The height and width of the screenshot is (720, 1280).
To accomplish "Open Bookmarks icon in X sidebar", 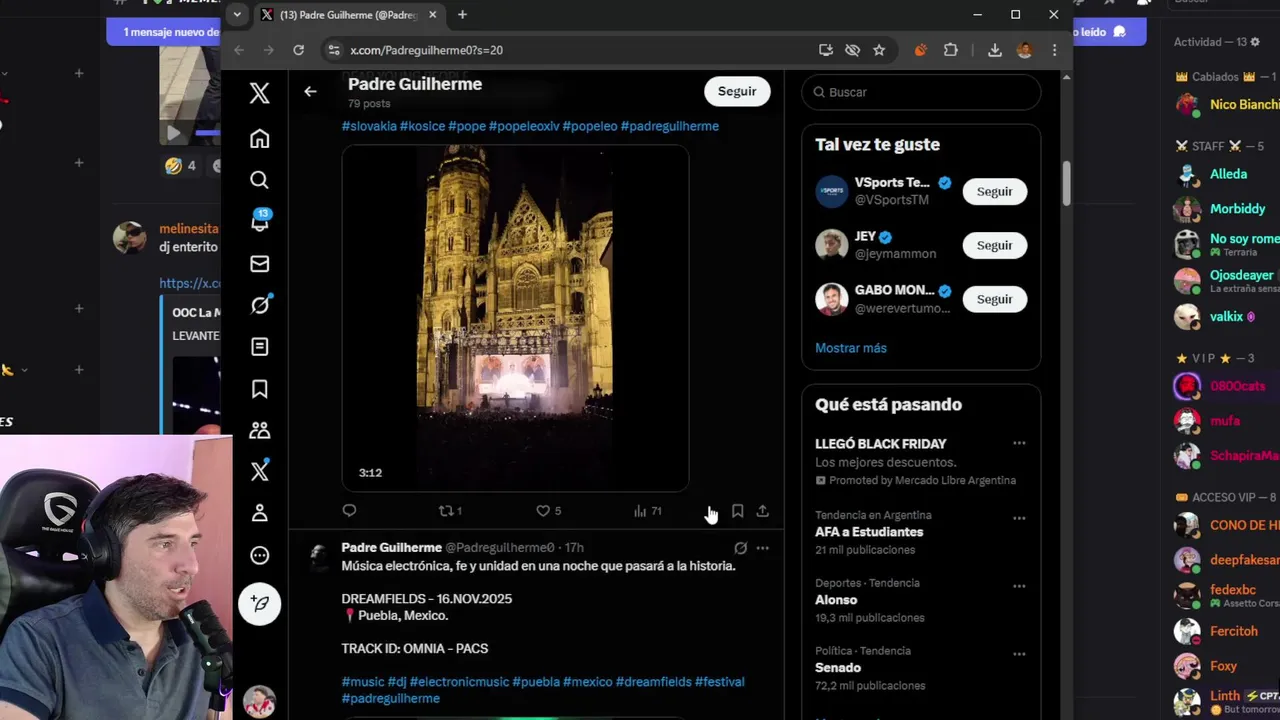I will [x=260, y=389].
